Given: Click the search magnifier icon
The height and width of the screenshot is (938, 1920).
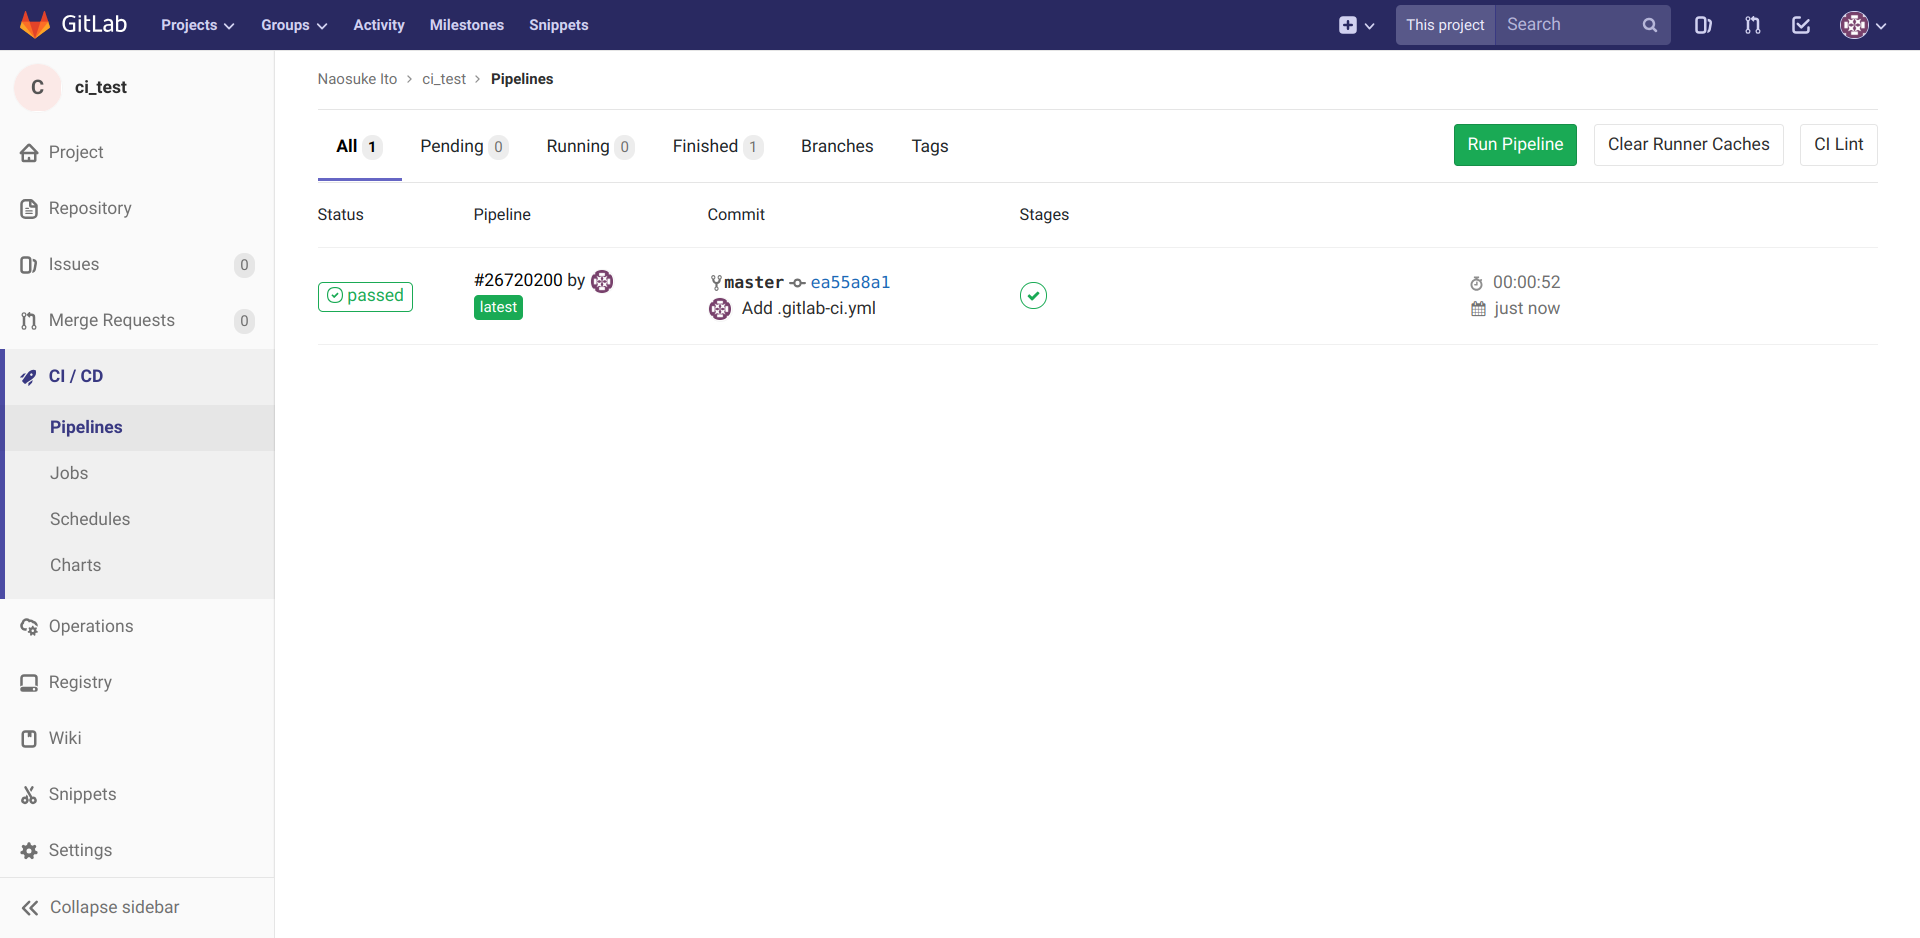Looking at the screenshot, I should pos(1649,25).
